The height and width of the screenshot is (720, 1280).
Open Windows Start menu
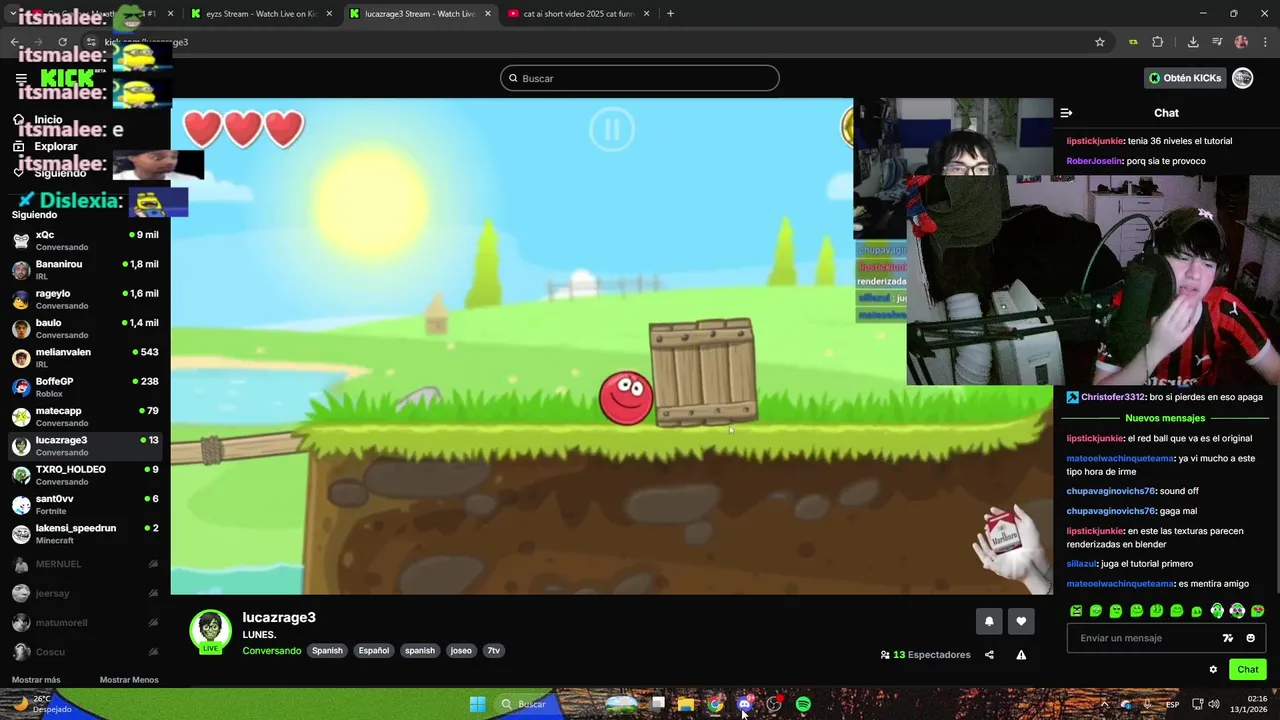pos(477,704)
